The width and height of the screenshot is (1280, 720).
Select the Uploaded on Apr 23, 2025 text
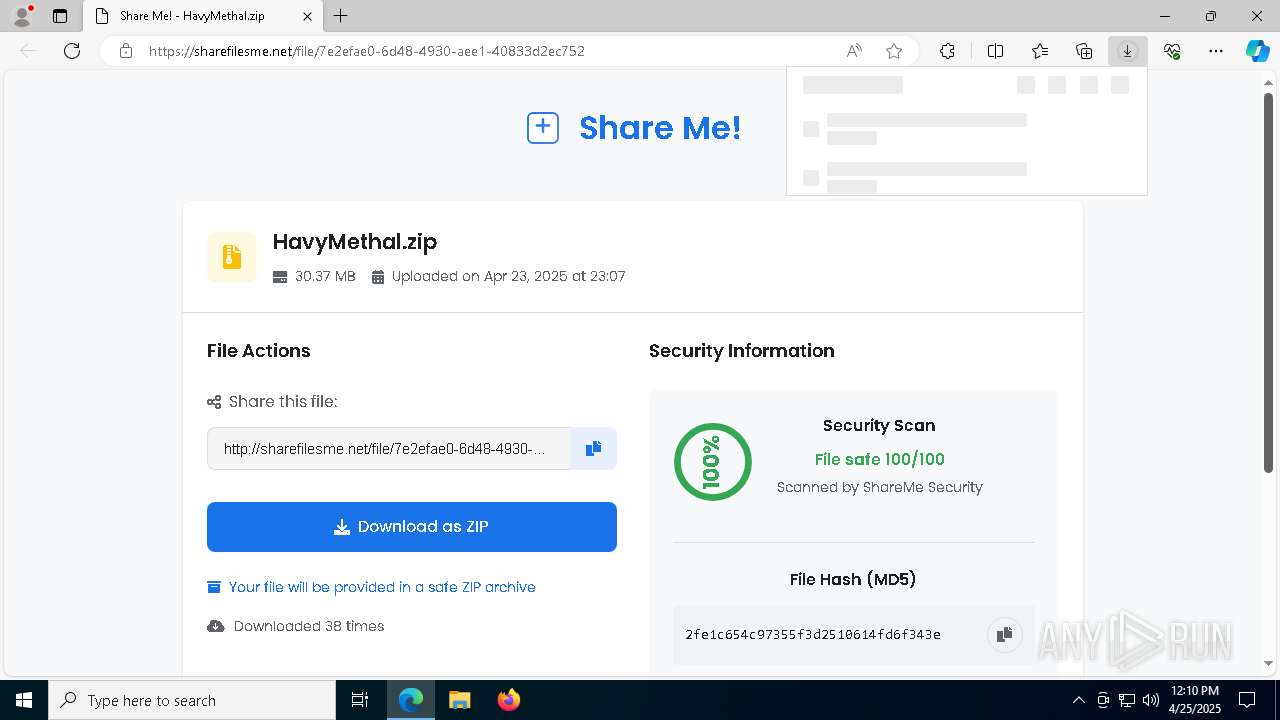[508, 277]
